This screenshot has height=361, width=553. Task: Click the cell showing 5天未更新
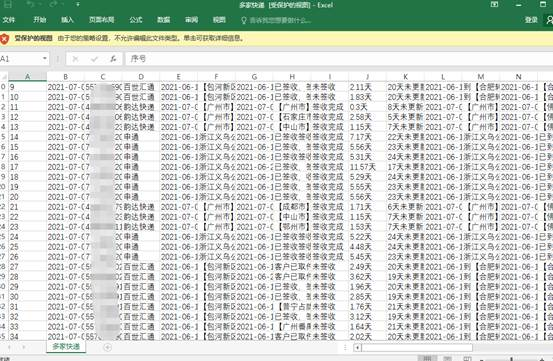406,117
